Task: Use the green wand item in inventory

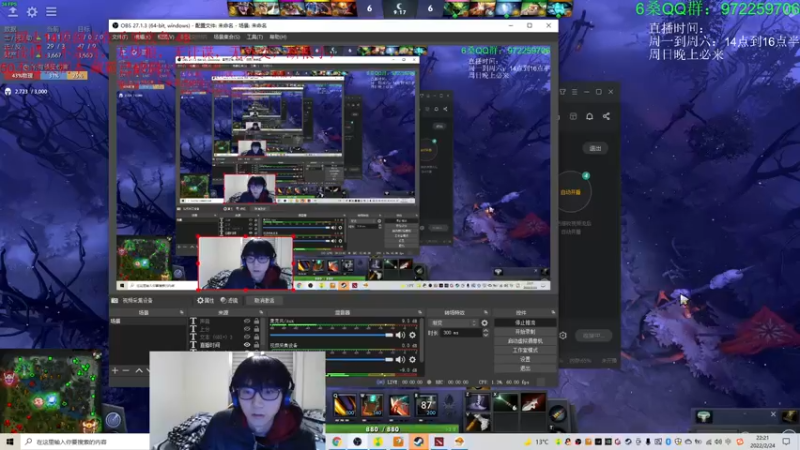Action: (x=505, y=402)
